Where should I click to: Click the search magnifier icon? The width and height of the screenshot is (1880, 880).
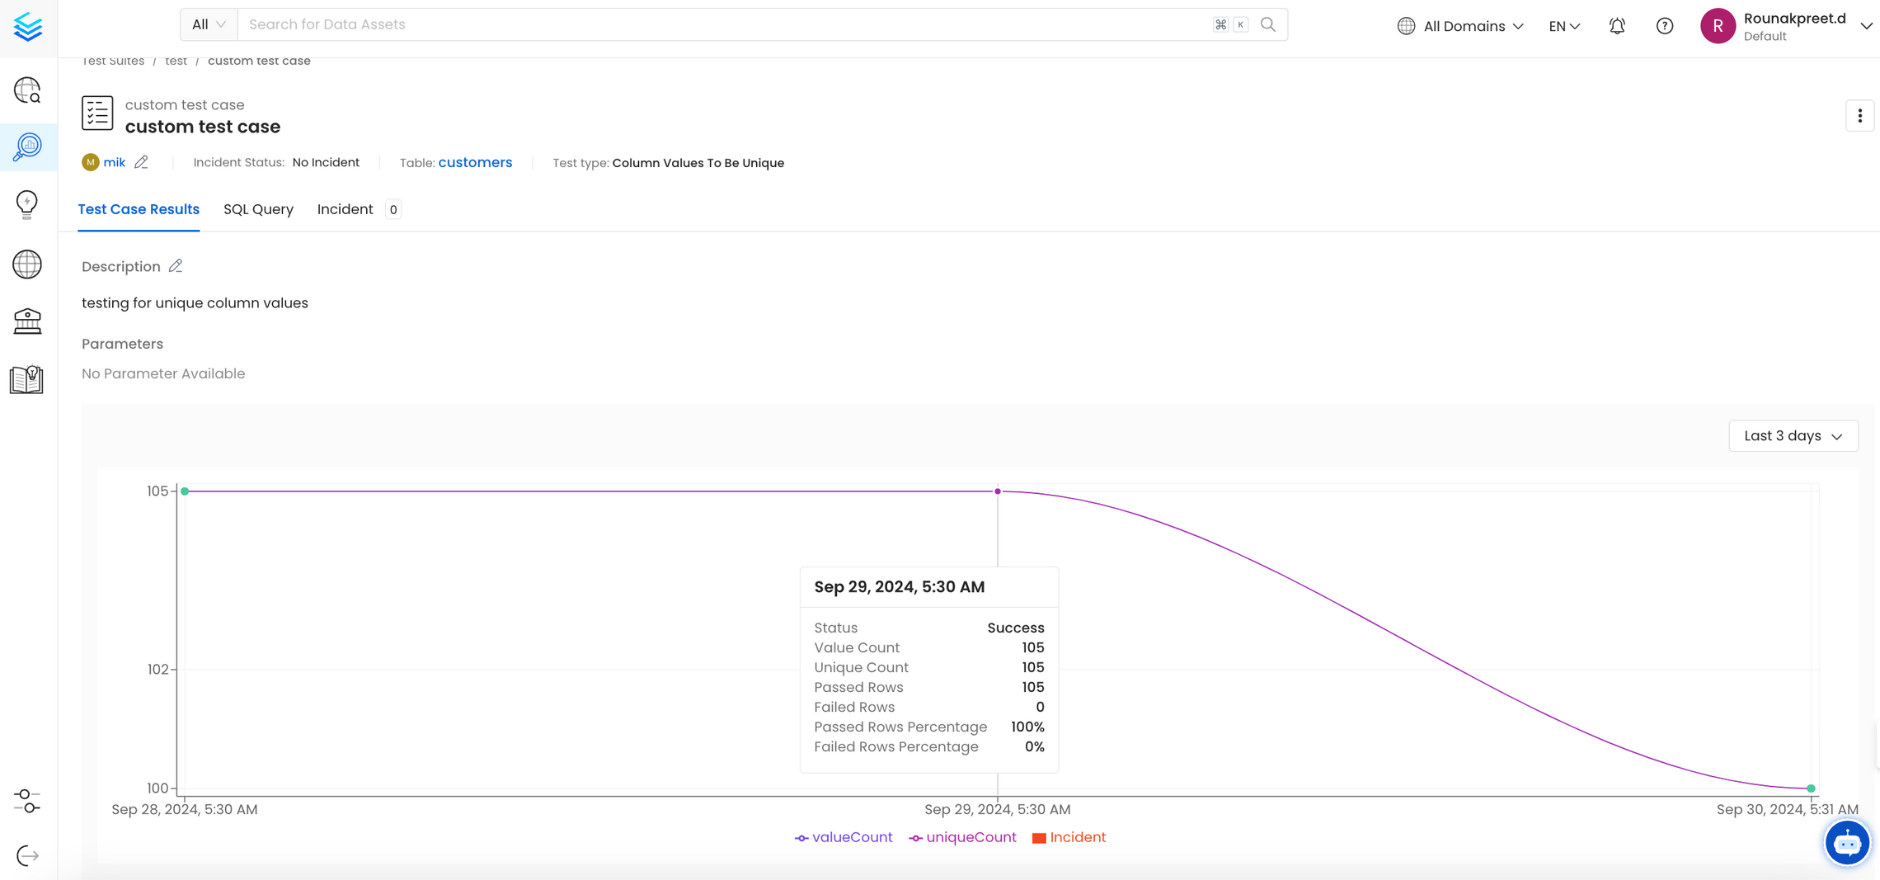pos(1268,25)
